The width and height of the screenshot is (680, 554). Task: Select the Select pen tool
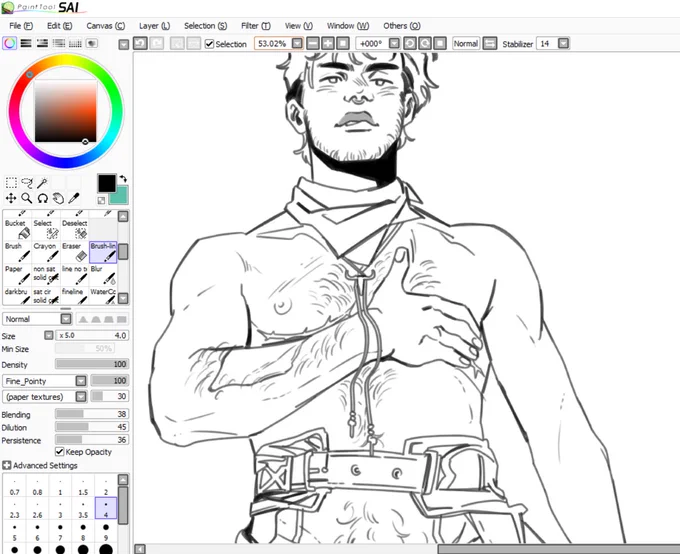pyautogui.click(x=46, y=229)
